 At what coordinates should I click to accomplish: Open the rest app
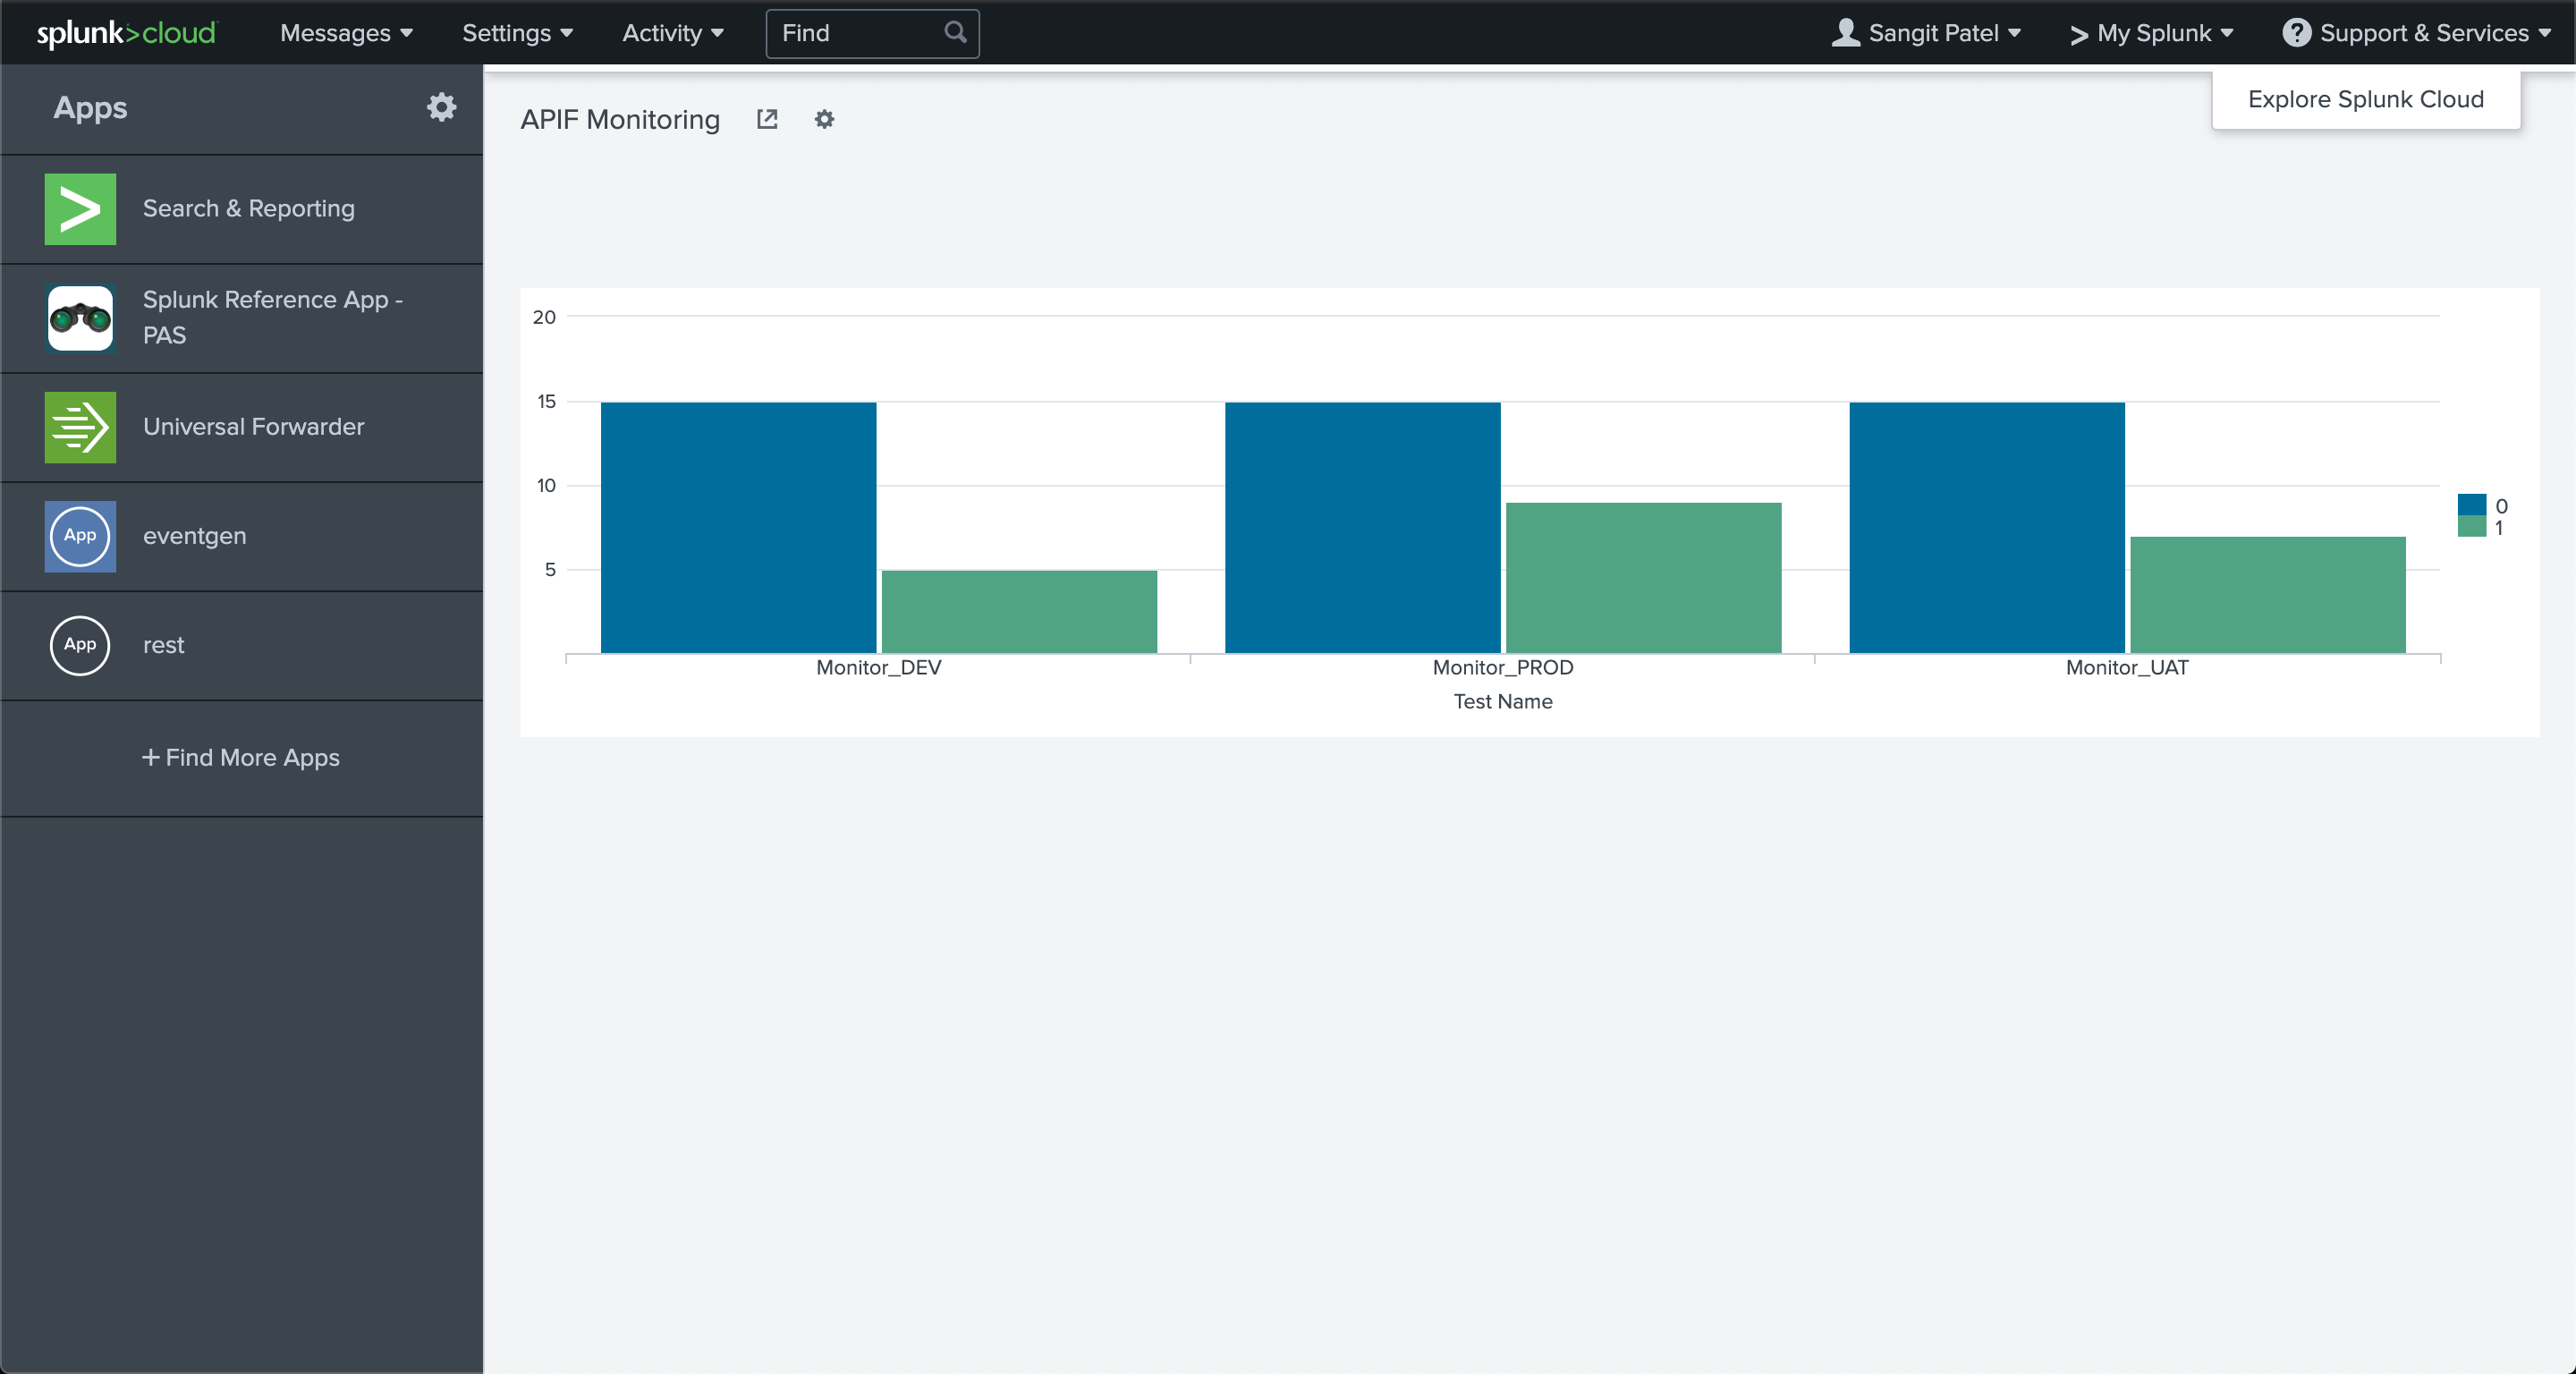click(x=163, y=645)
